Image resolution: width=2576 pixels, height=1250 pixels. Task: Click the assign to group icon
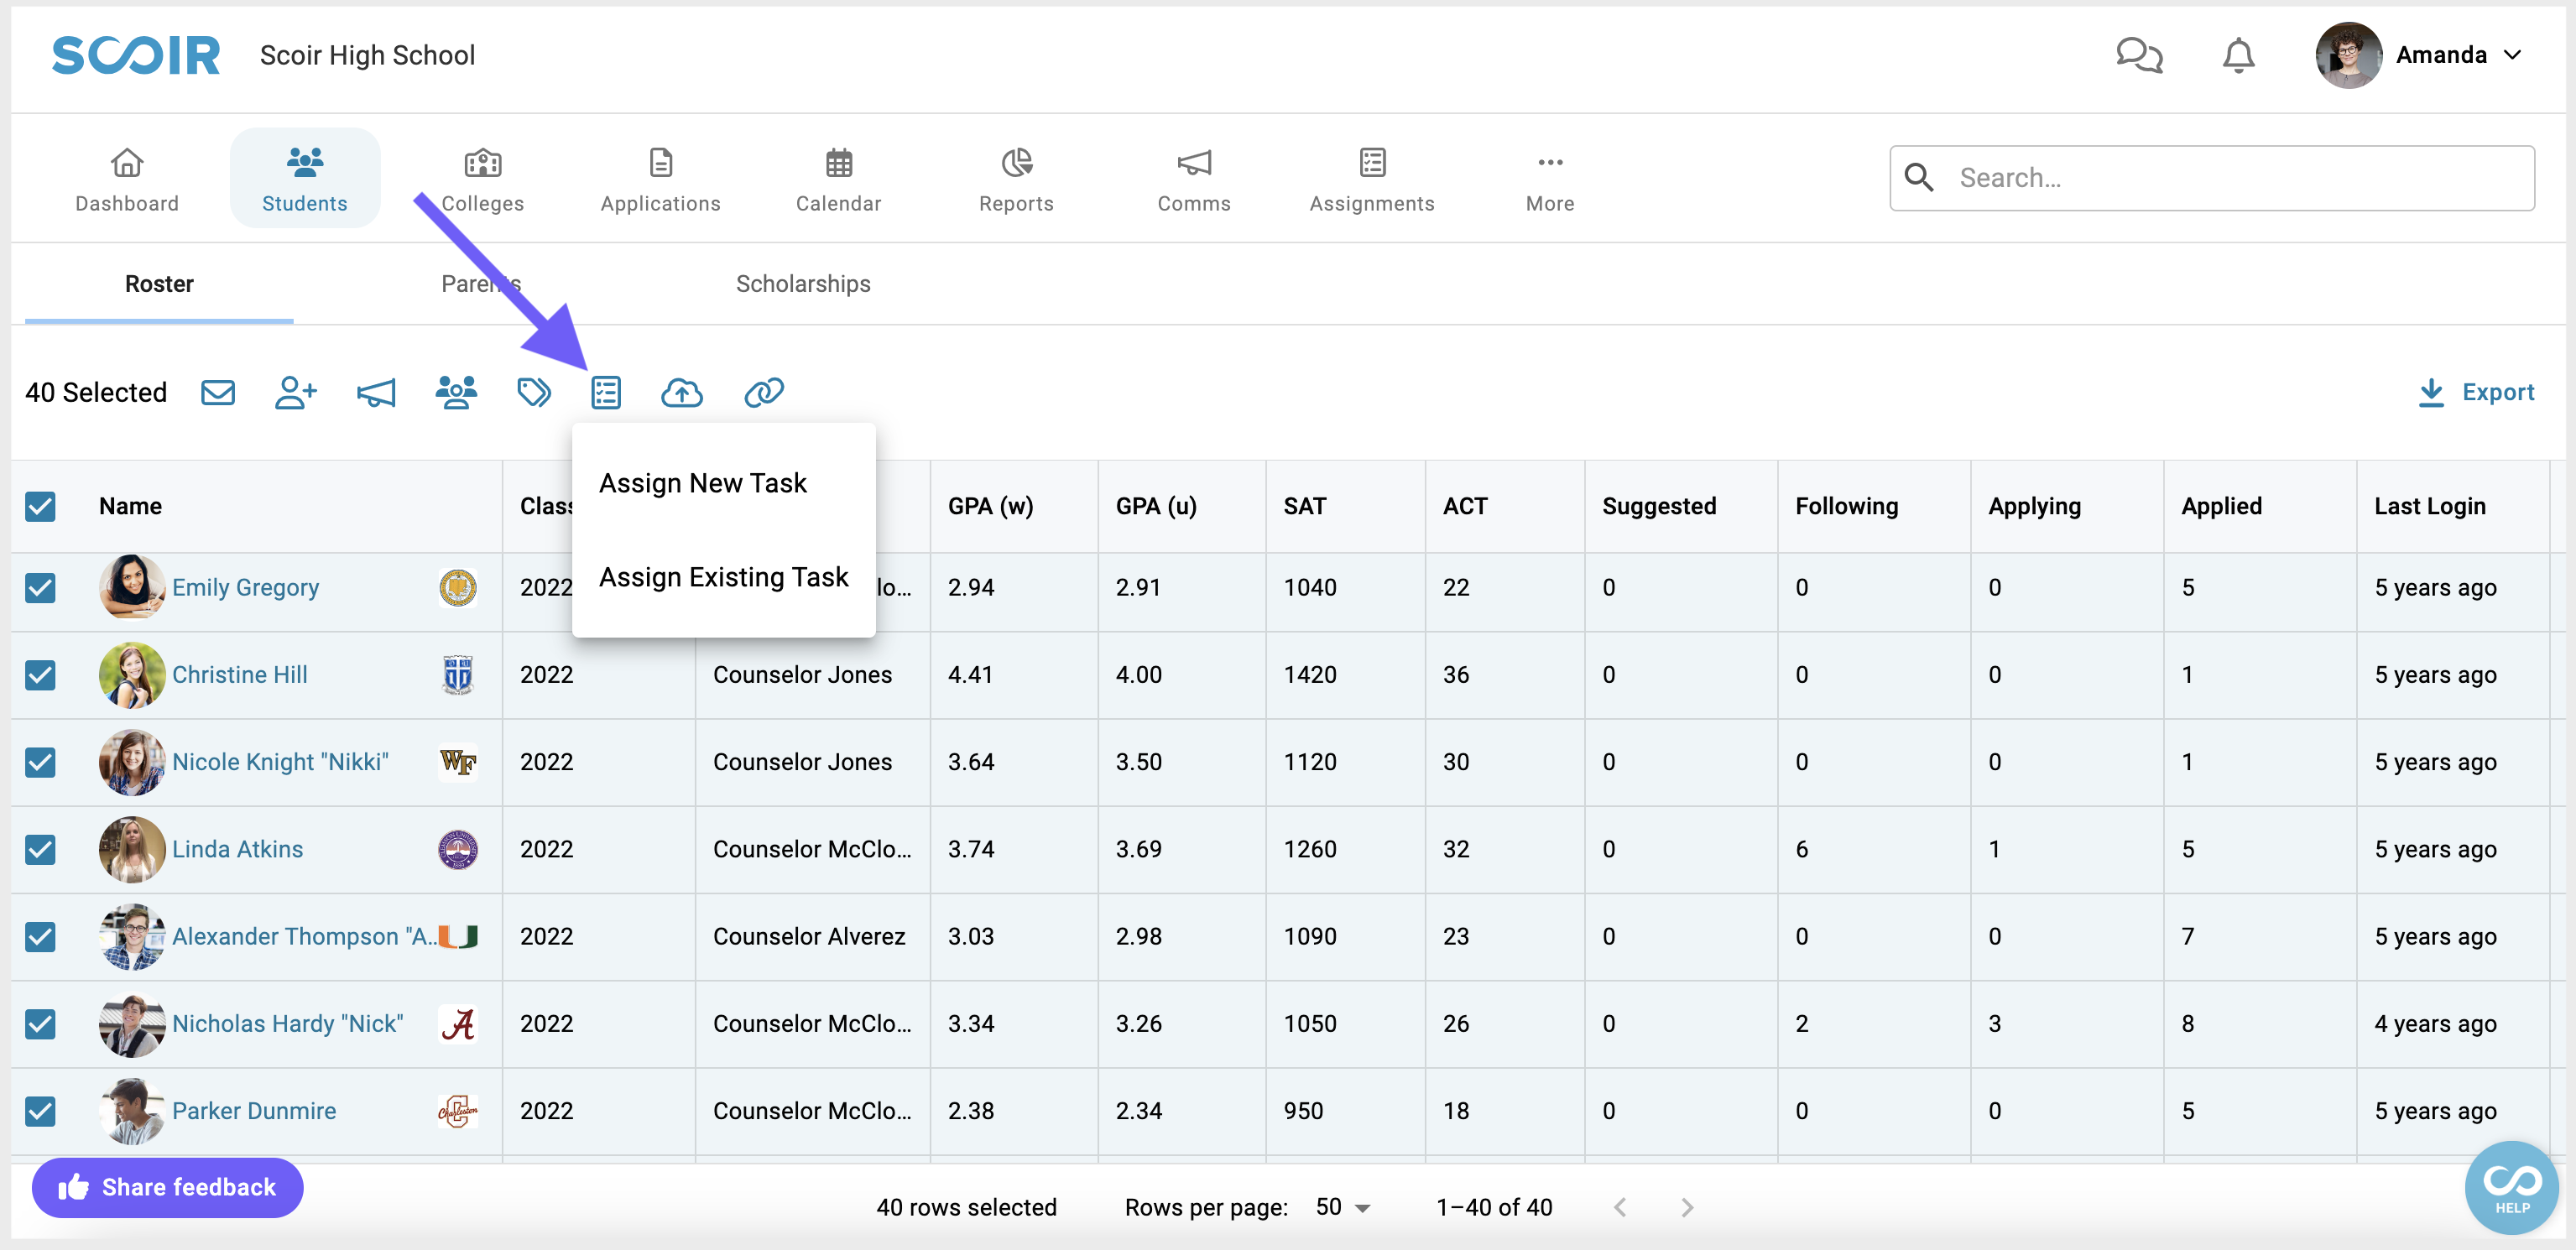pos(456,392)
